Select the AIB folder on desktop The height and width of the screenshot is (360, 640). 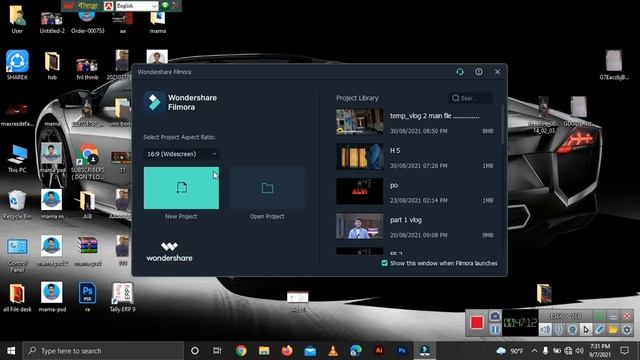pos(87,204)
